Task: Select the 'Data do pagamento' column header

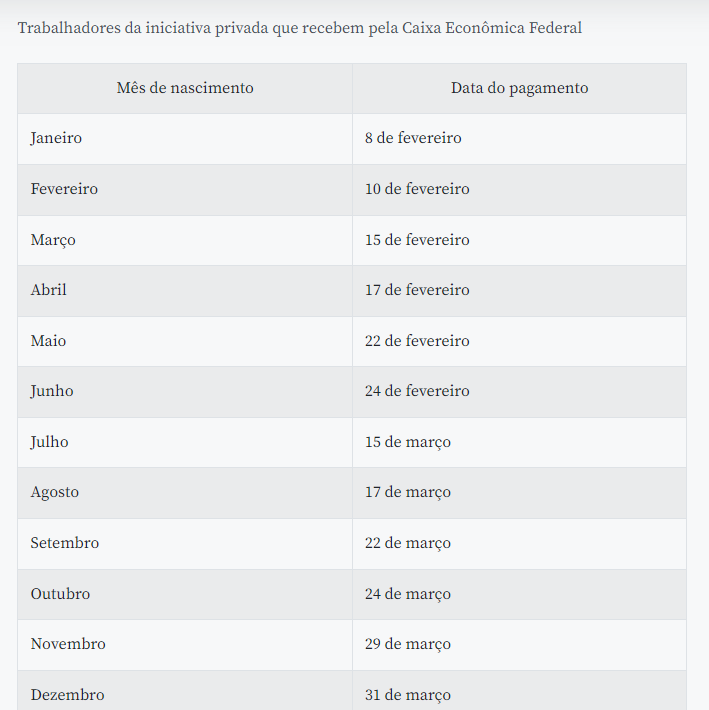Action: coord(519,88)
